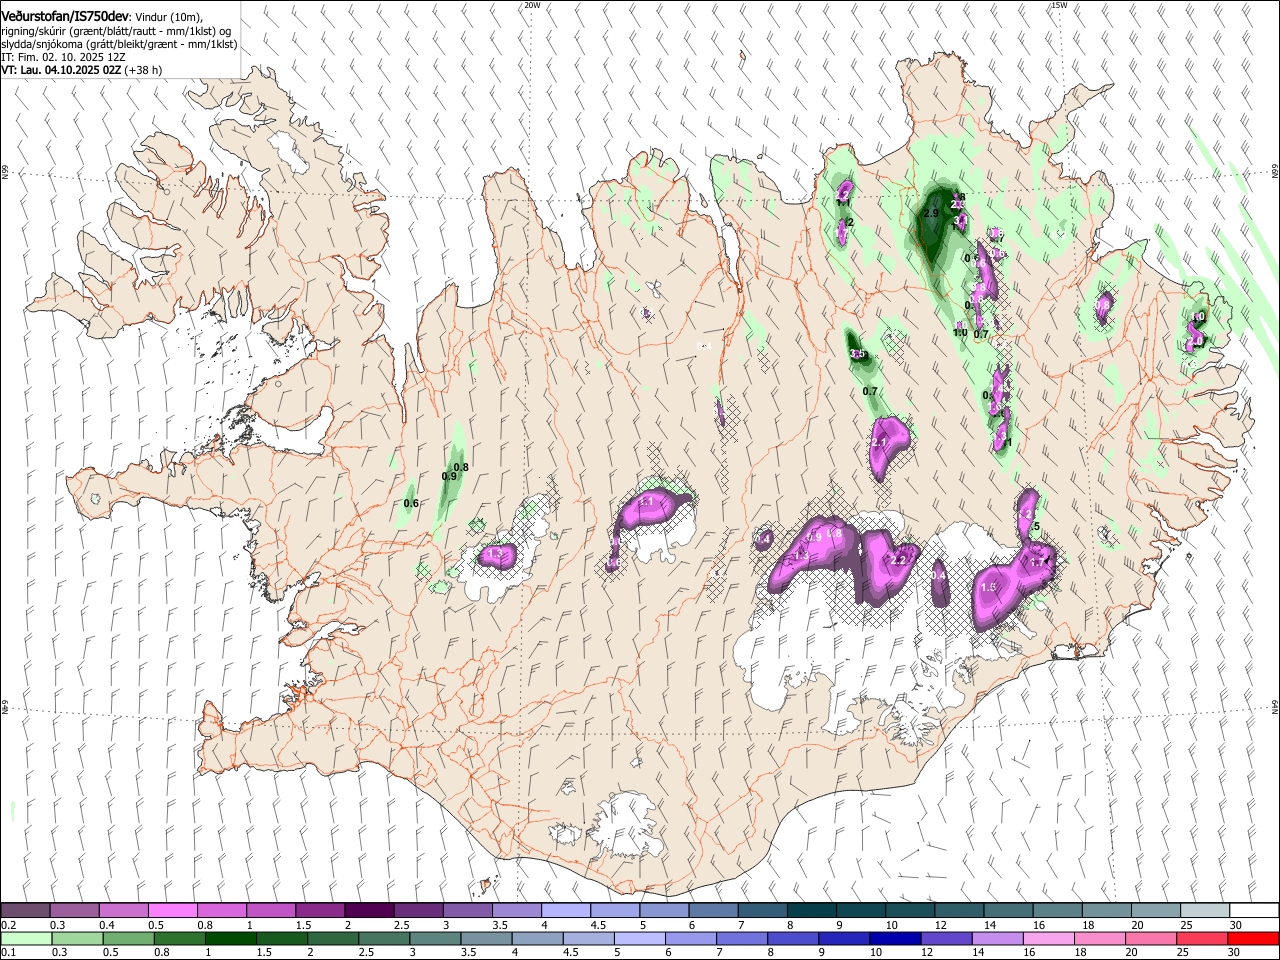The height and width of the screenshot is (960, 1280).
Task: Click the bright pink 0.5 snow scale swatch
Action: [172, 910]
